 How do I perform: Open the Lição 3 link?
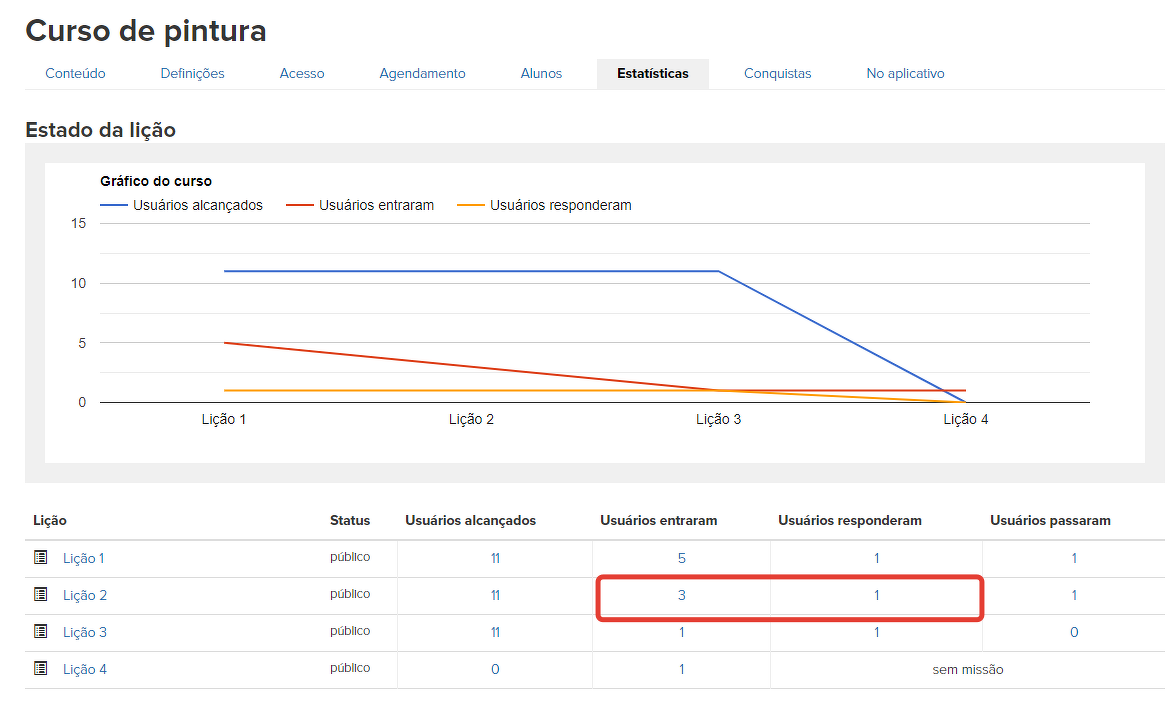85,632
